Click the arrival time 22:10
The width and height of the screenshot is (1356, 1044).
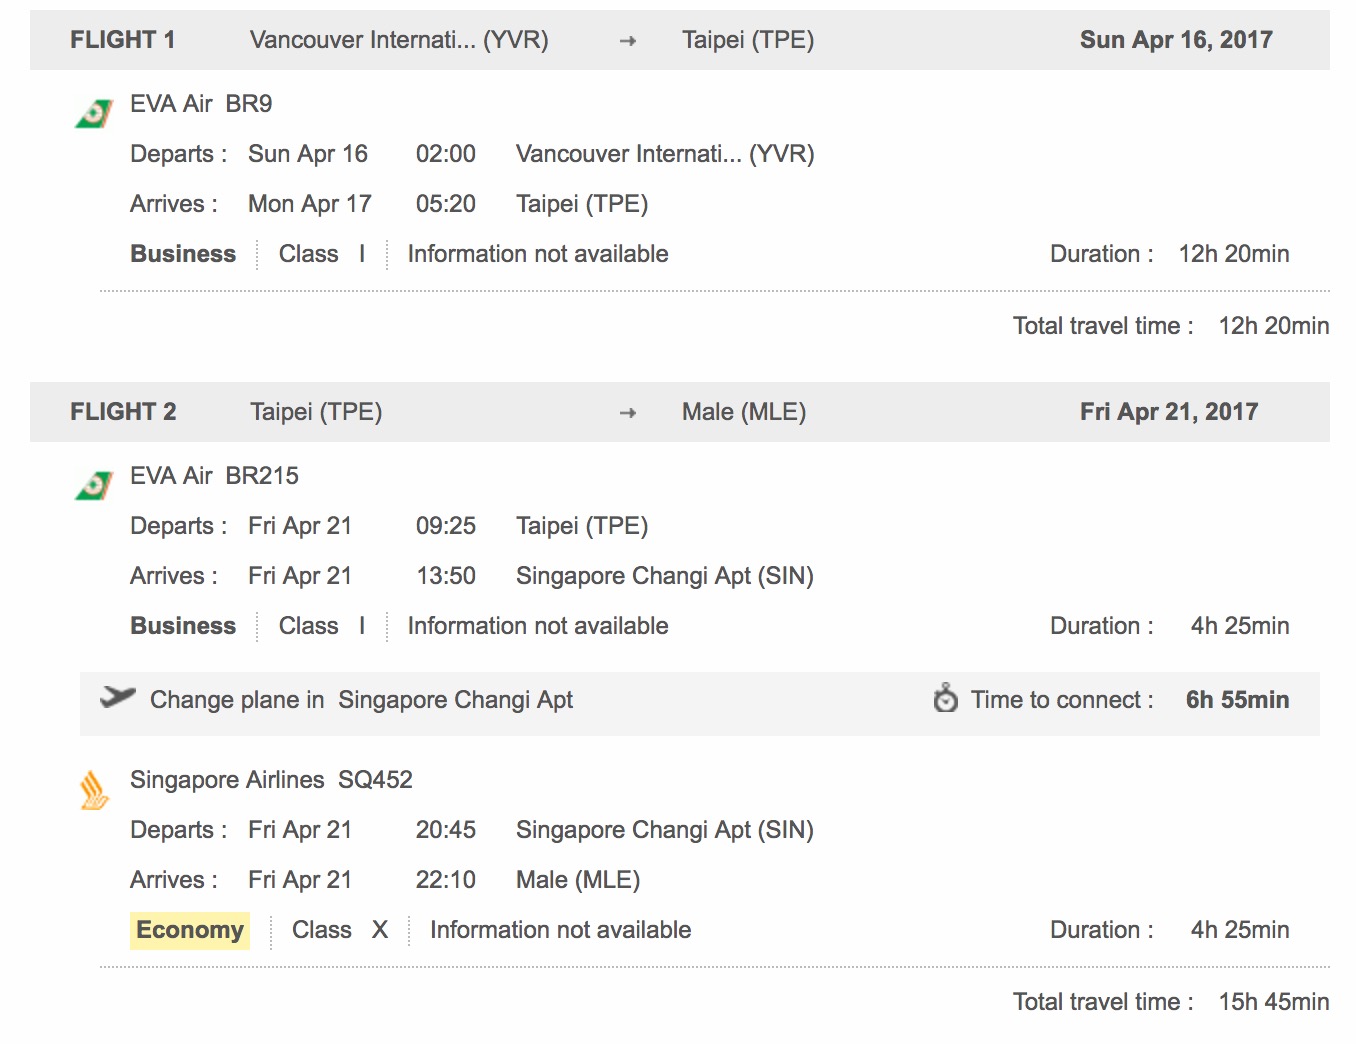[x=446, y=880]
